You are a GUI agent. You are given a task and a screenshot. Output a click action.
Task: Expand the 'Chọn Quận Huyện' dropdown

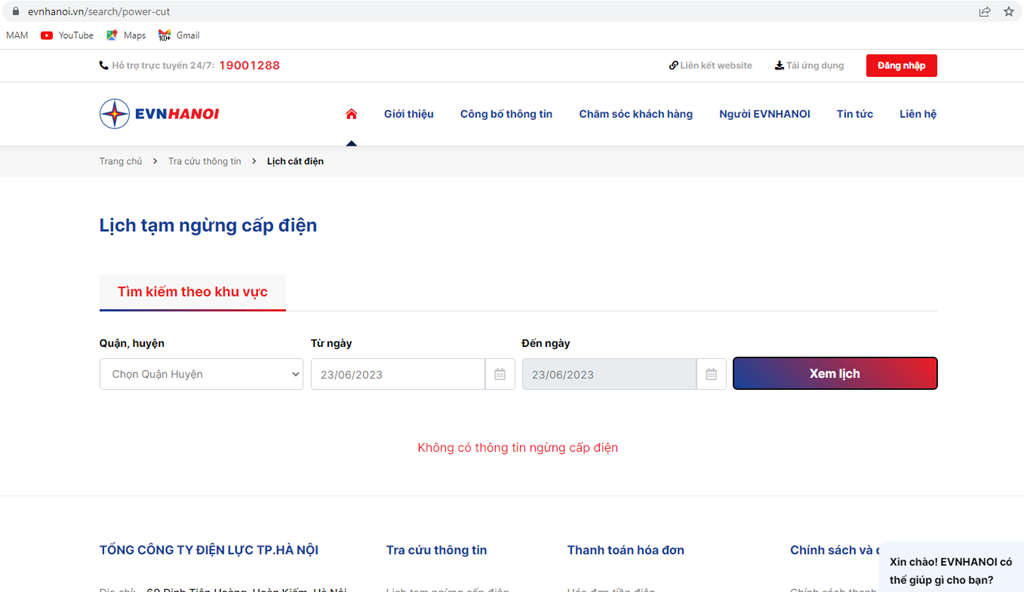201,374
